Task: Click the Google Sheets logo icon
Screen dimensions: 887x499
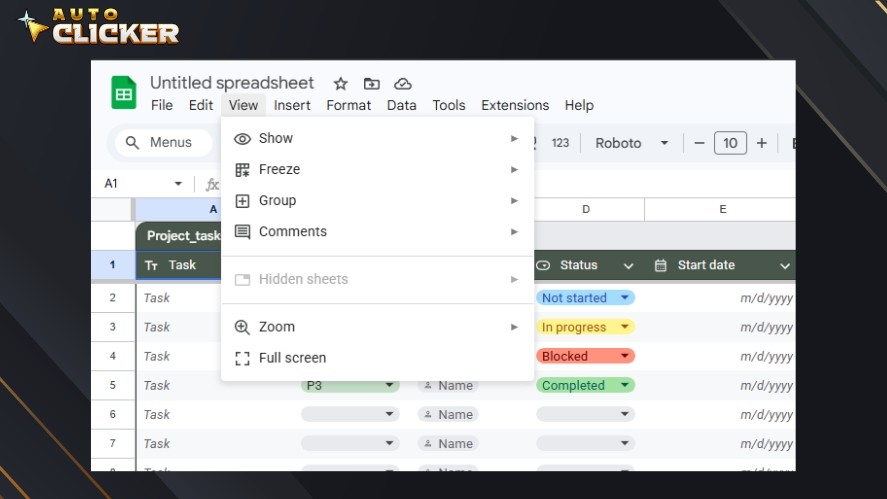Action: 124,93
